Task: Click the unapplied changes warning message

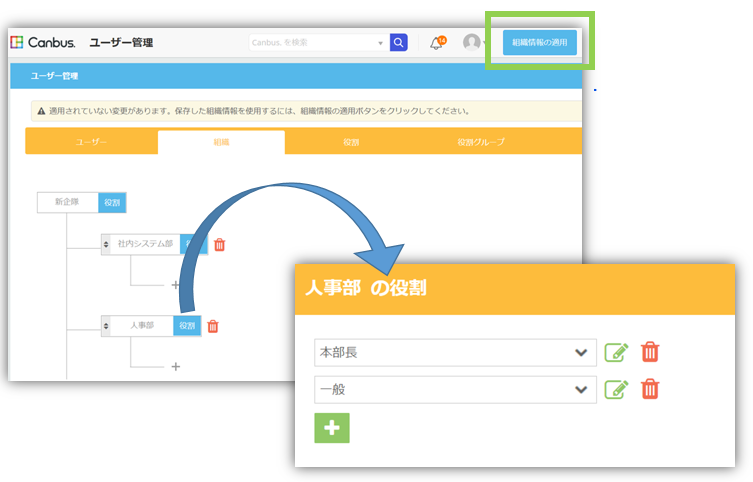Action: coord(306,111)
